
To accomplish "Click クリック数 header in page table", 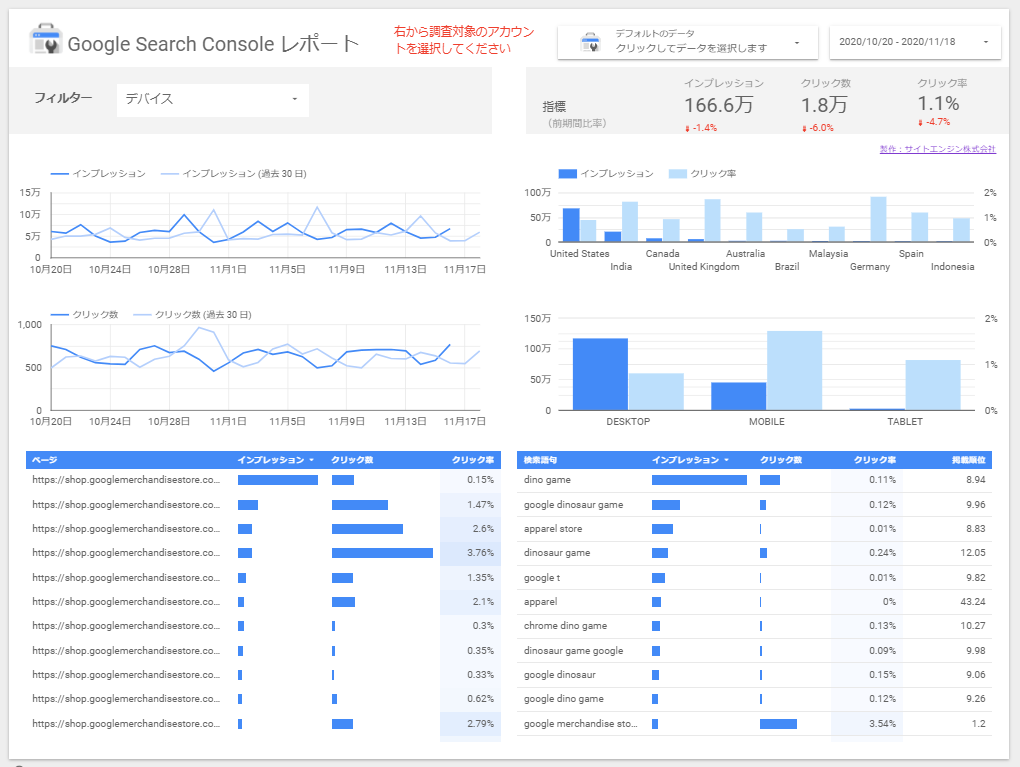I will [352, 460].
